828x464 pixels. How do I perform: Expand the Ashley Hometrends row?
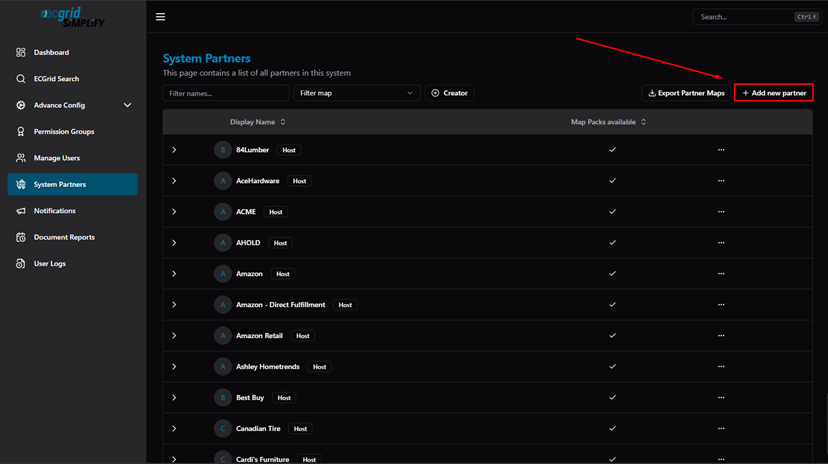174,367
